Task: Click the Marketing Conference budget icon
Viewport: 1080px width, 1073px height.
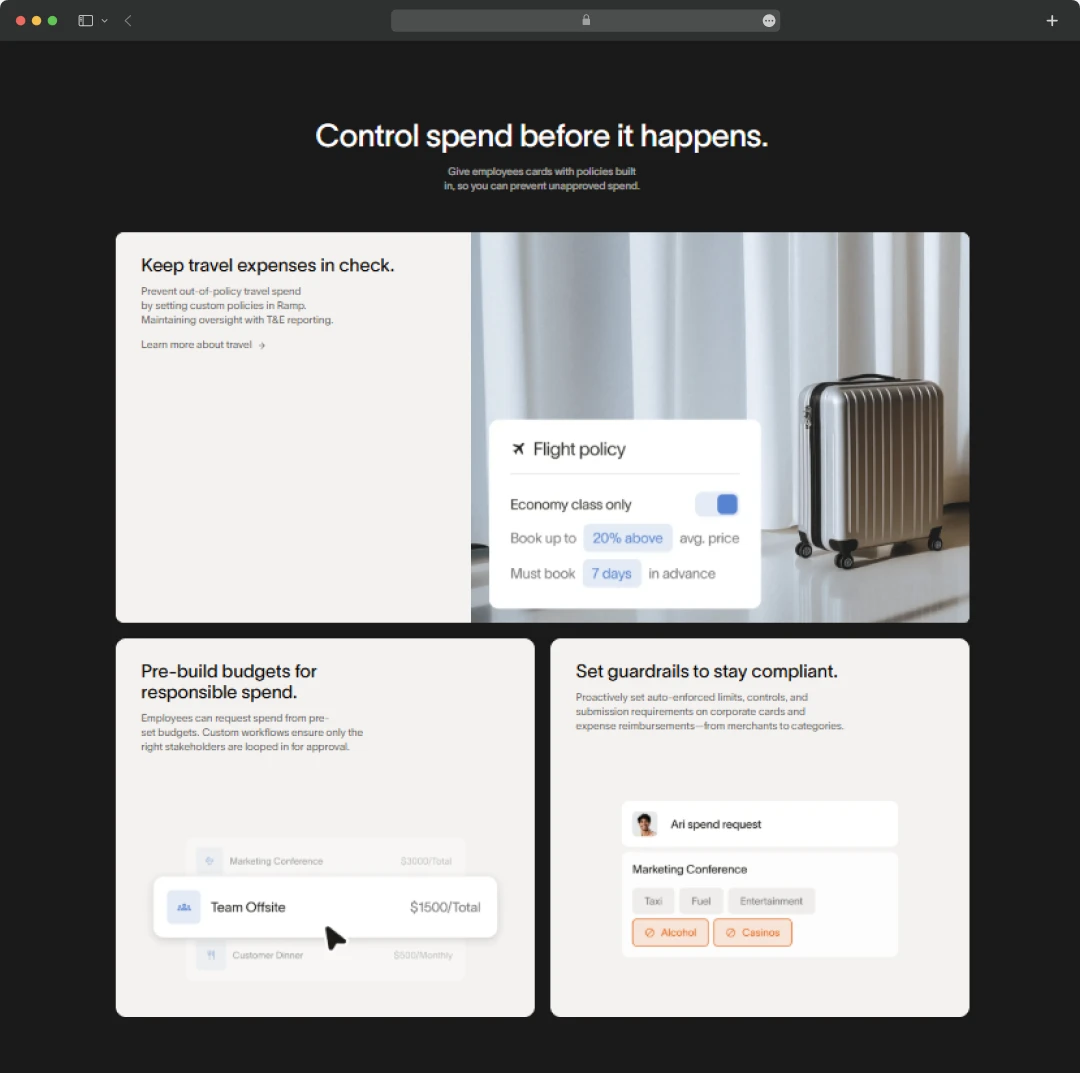Action: pyautogui.click(x=209, y=861)
